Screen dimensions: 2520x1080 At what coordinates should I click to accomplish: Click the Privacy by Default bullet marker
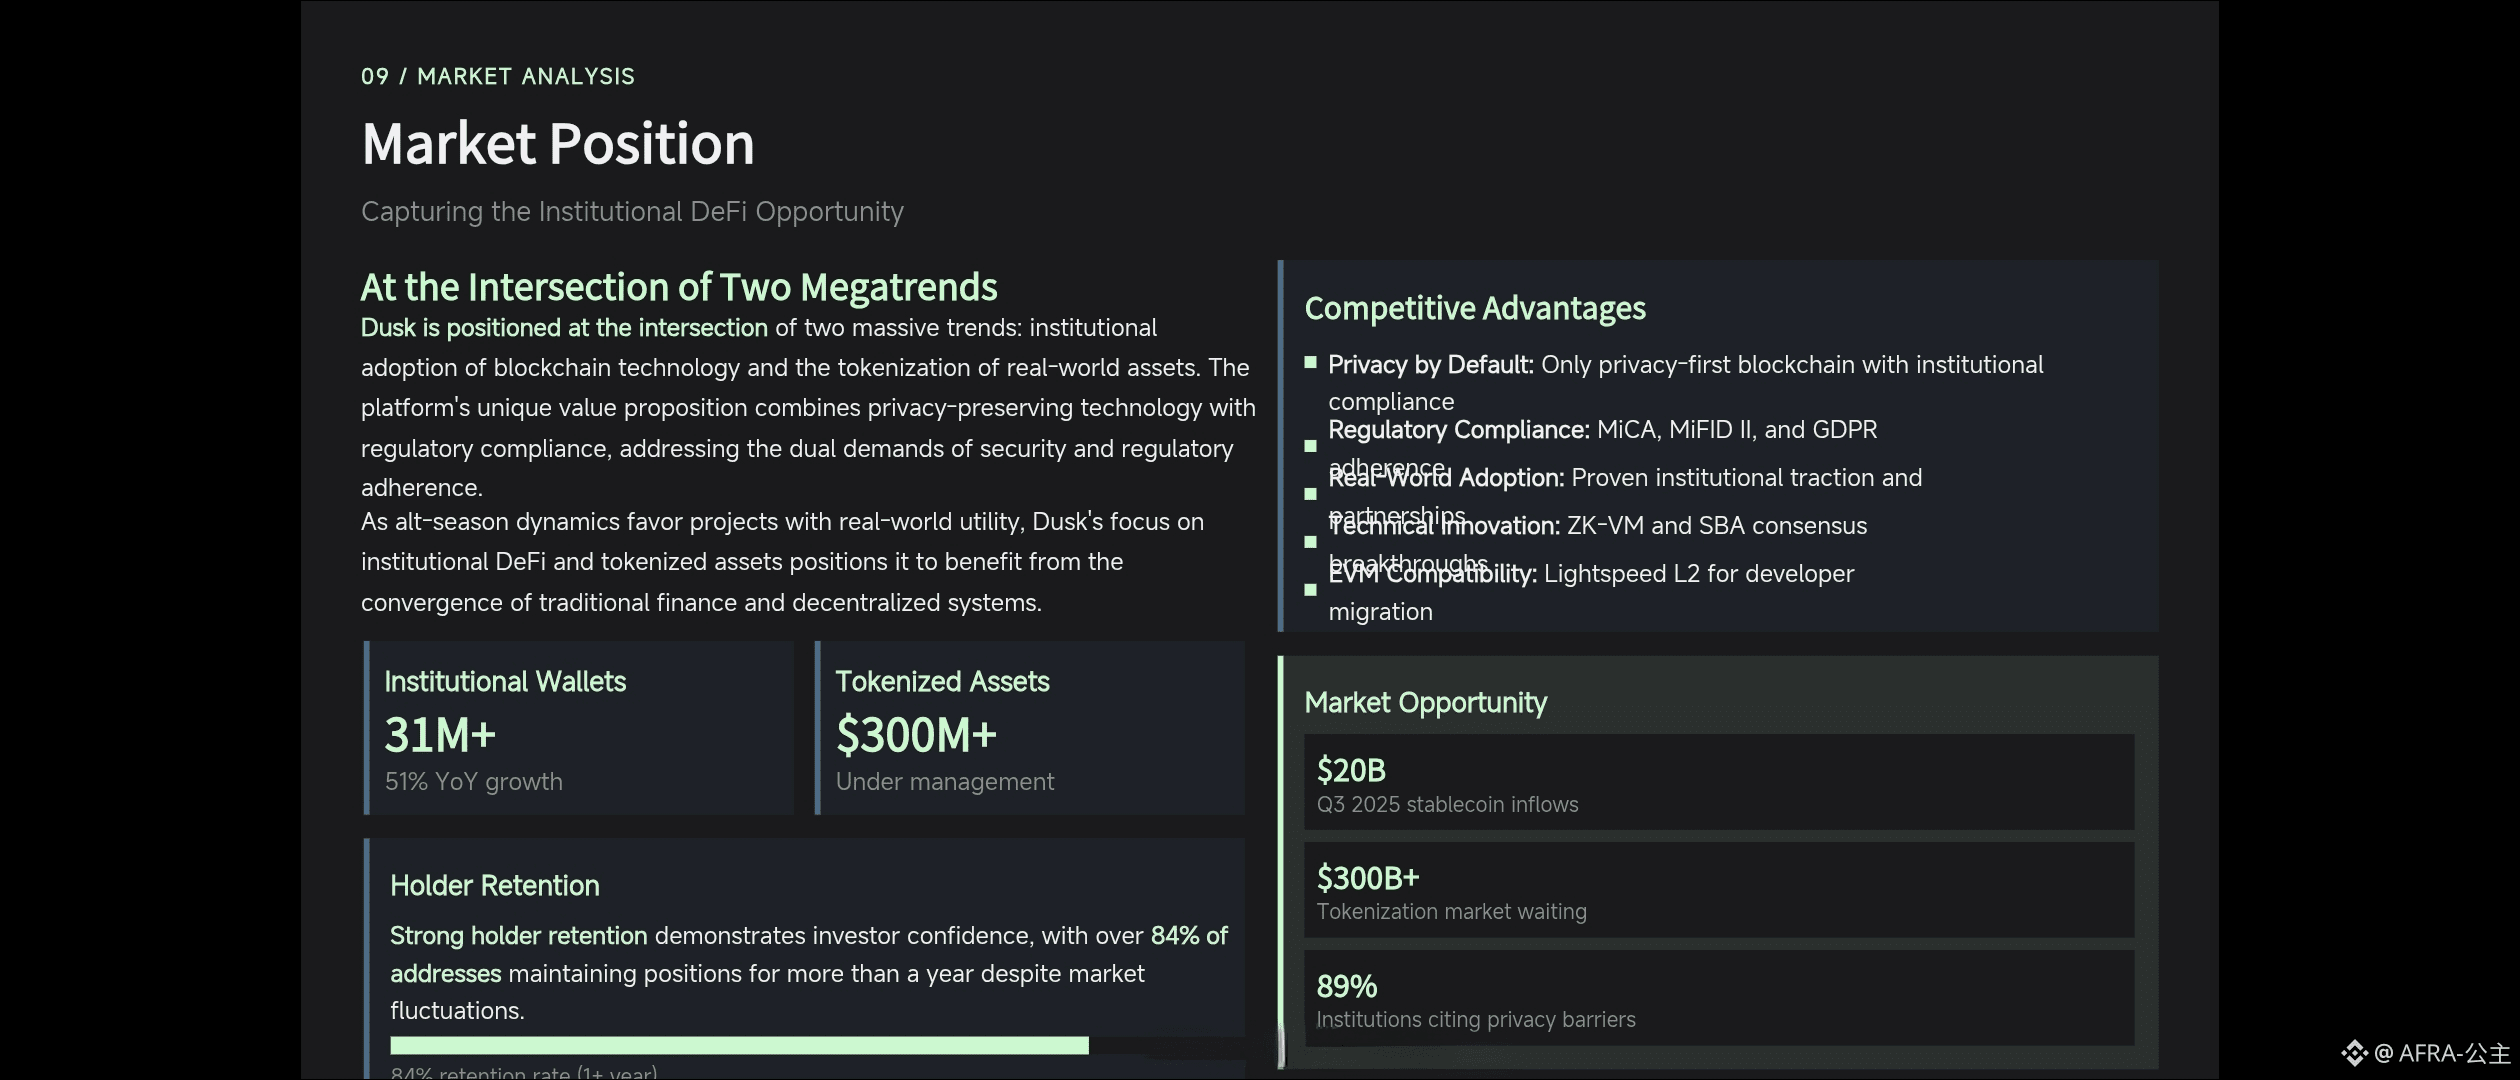click(1310, 363)
